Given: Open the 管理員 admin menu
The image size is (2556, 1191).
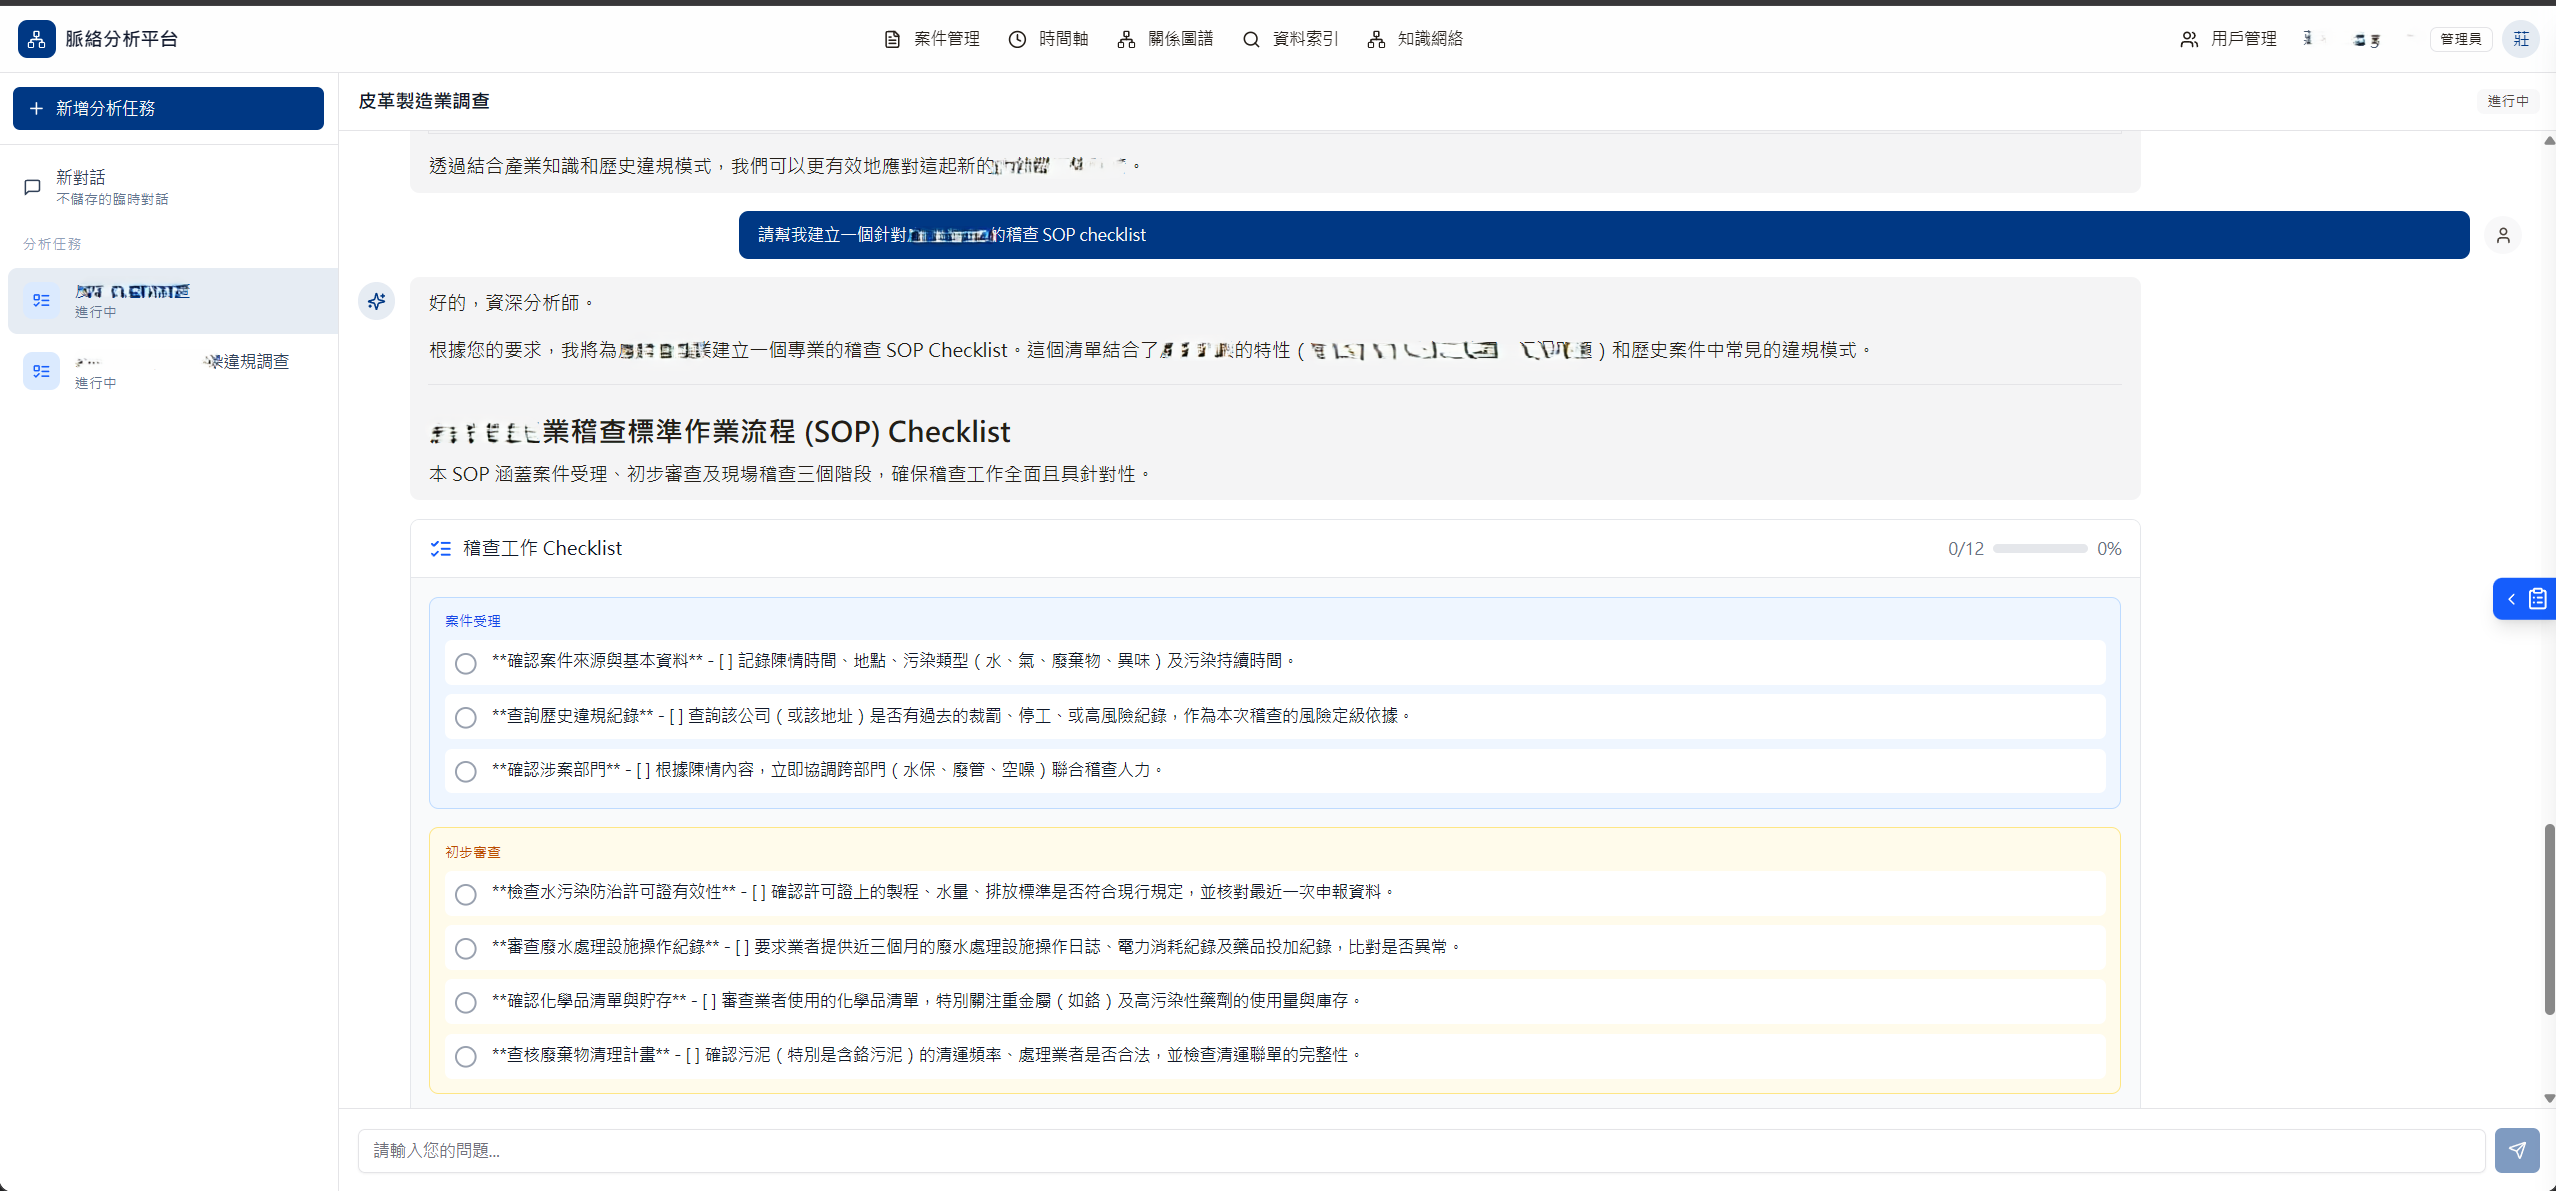Looking at the screenshot, I should pyautogui.click(x=2461, y=38).
